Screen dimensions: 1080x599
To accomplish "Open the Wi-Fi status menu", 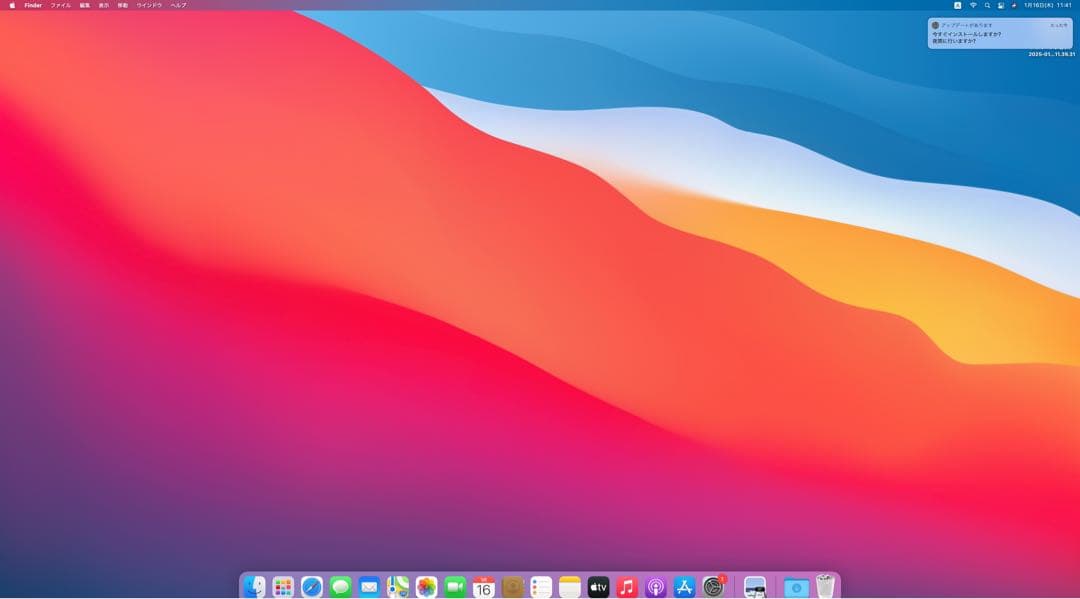I will tap(972, 5).
